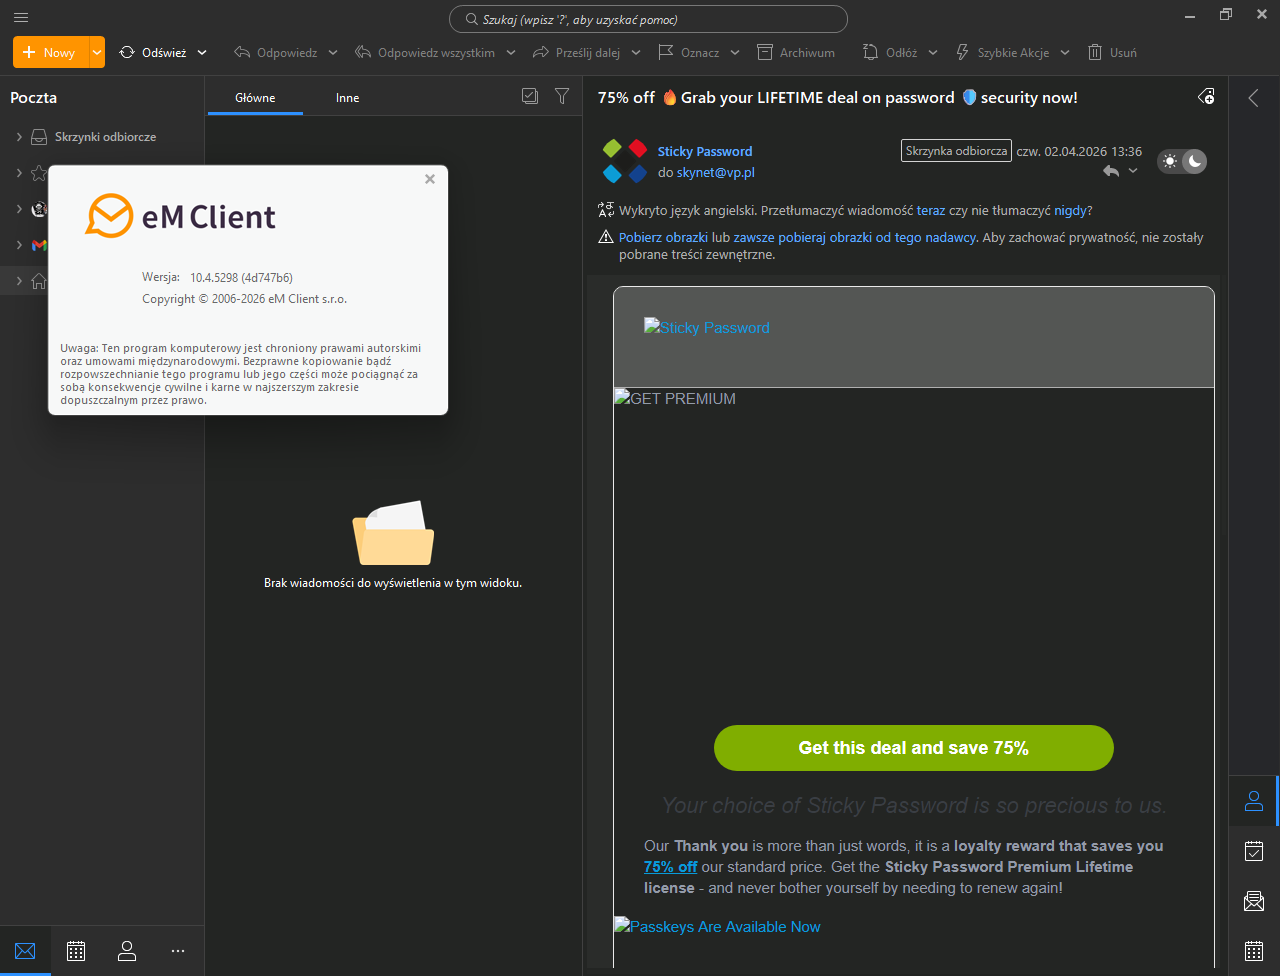Toggle light/dark message view switch
The image size is (1280, 976).
pyautogui.click(x=1182, y=161)
